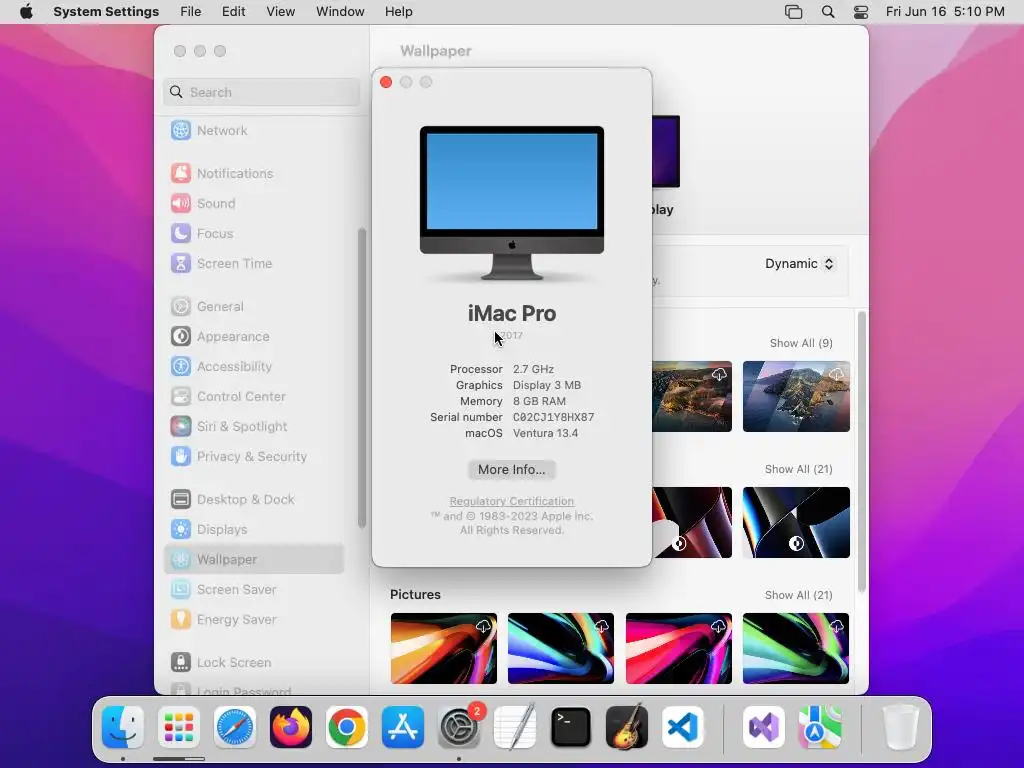Open the File menu
1024x768 pixels.
coord(191,12)
